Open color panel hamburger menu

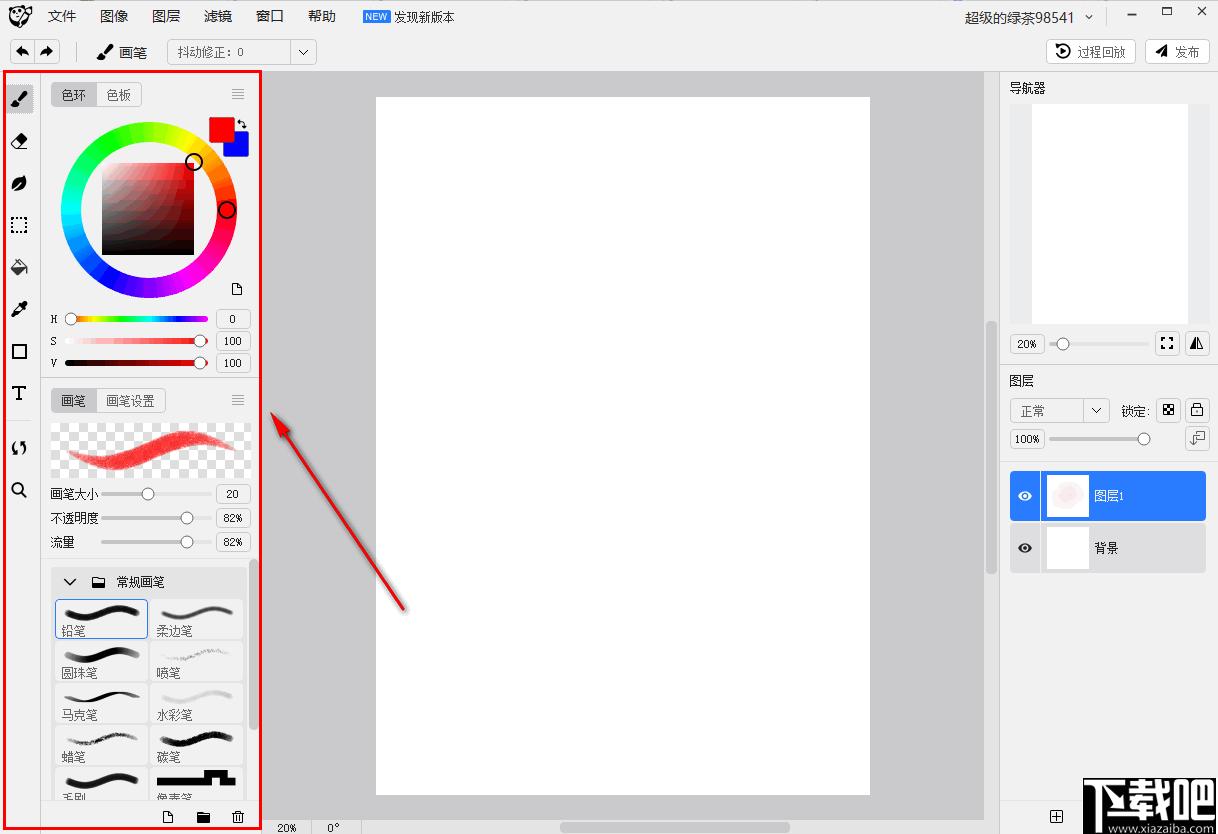[x=238, y=94]
